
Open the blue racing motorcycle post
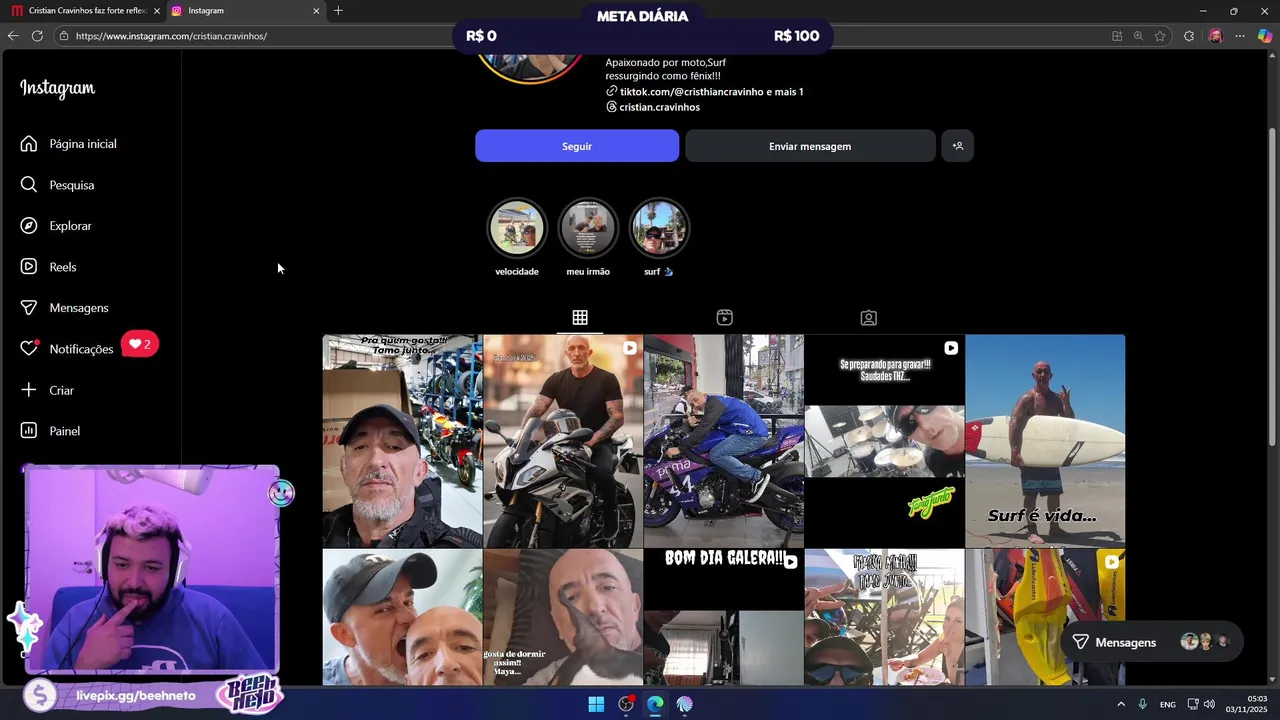[x=724, y=441]
